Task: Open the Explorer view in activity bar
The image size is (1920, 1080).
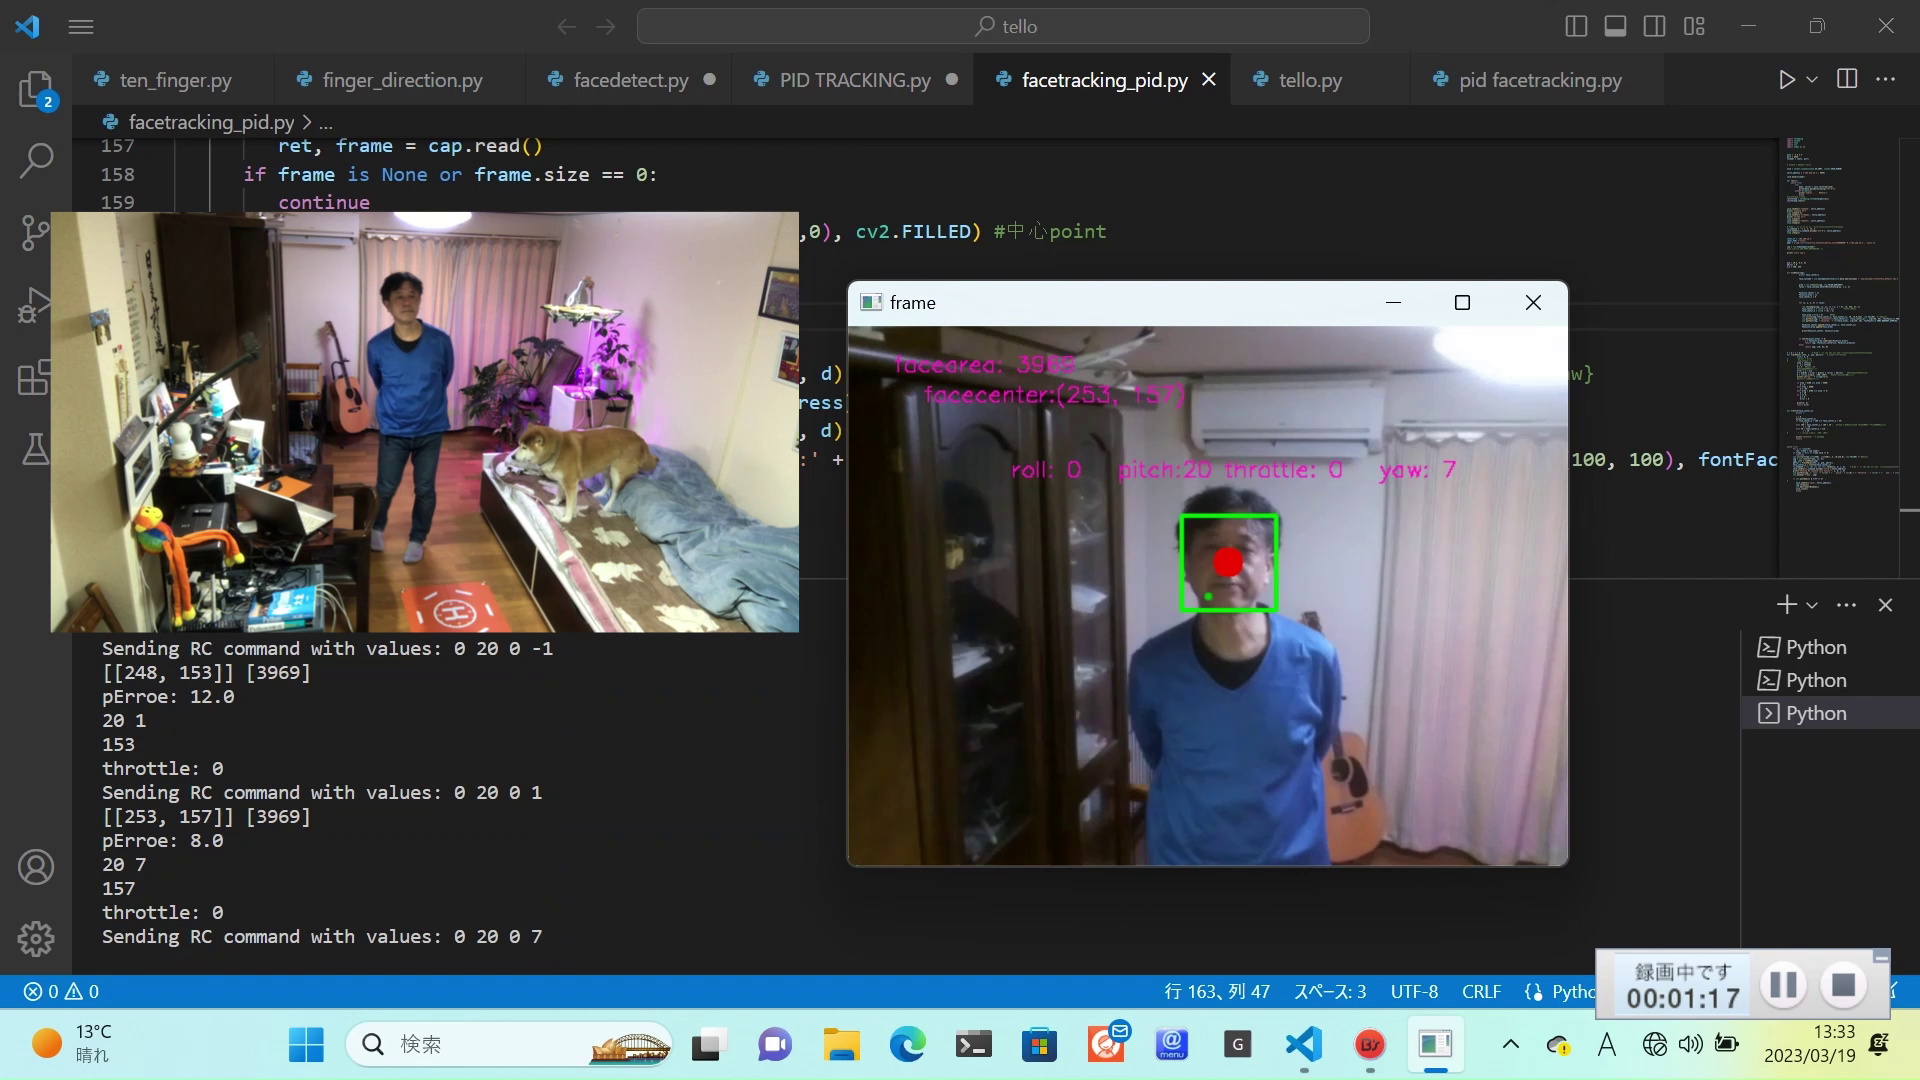Action: tap(36, 90)
